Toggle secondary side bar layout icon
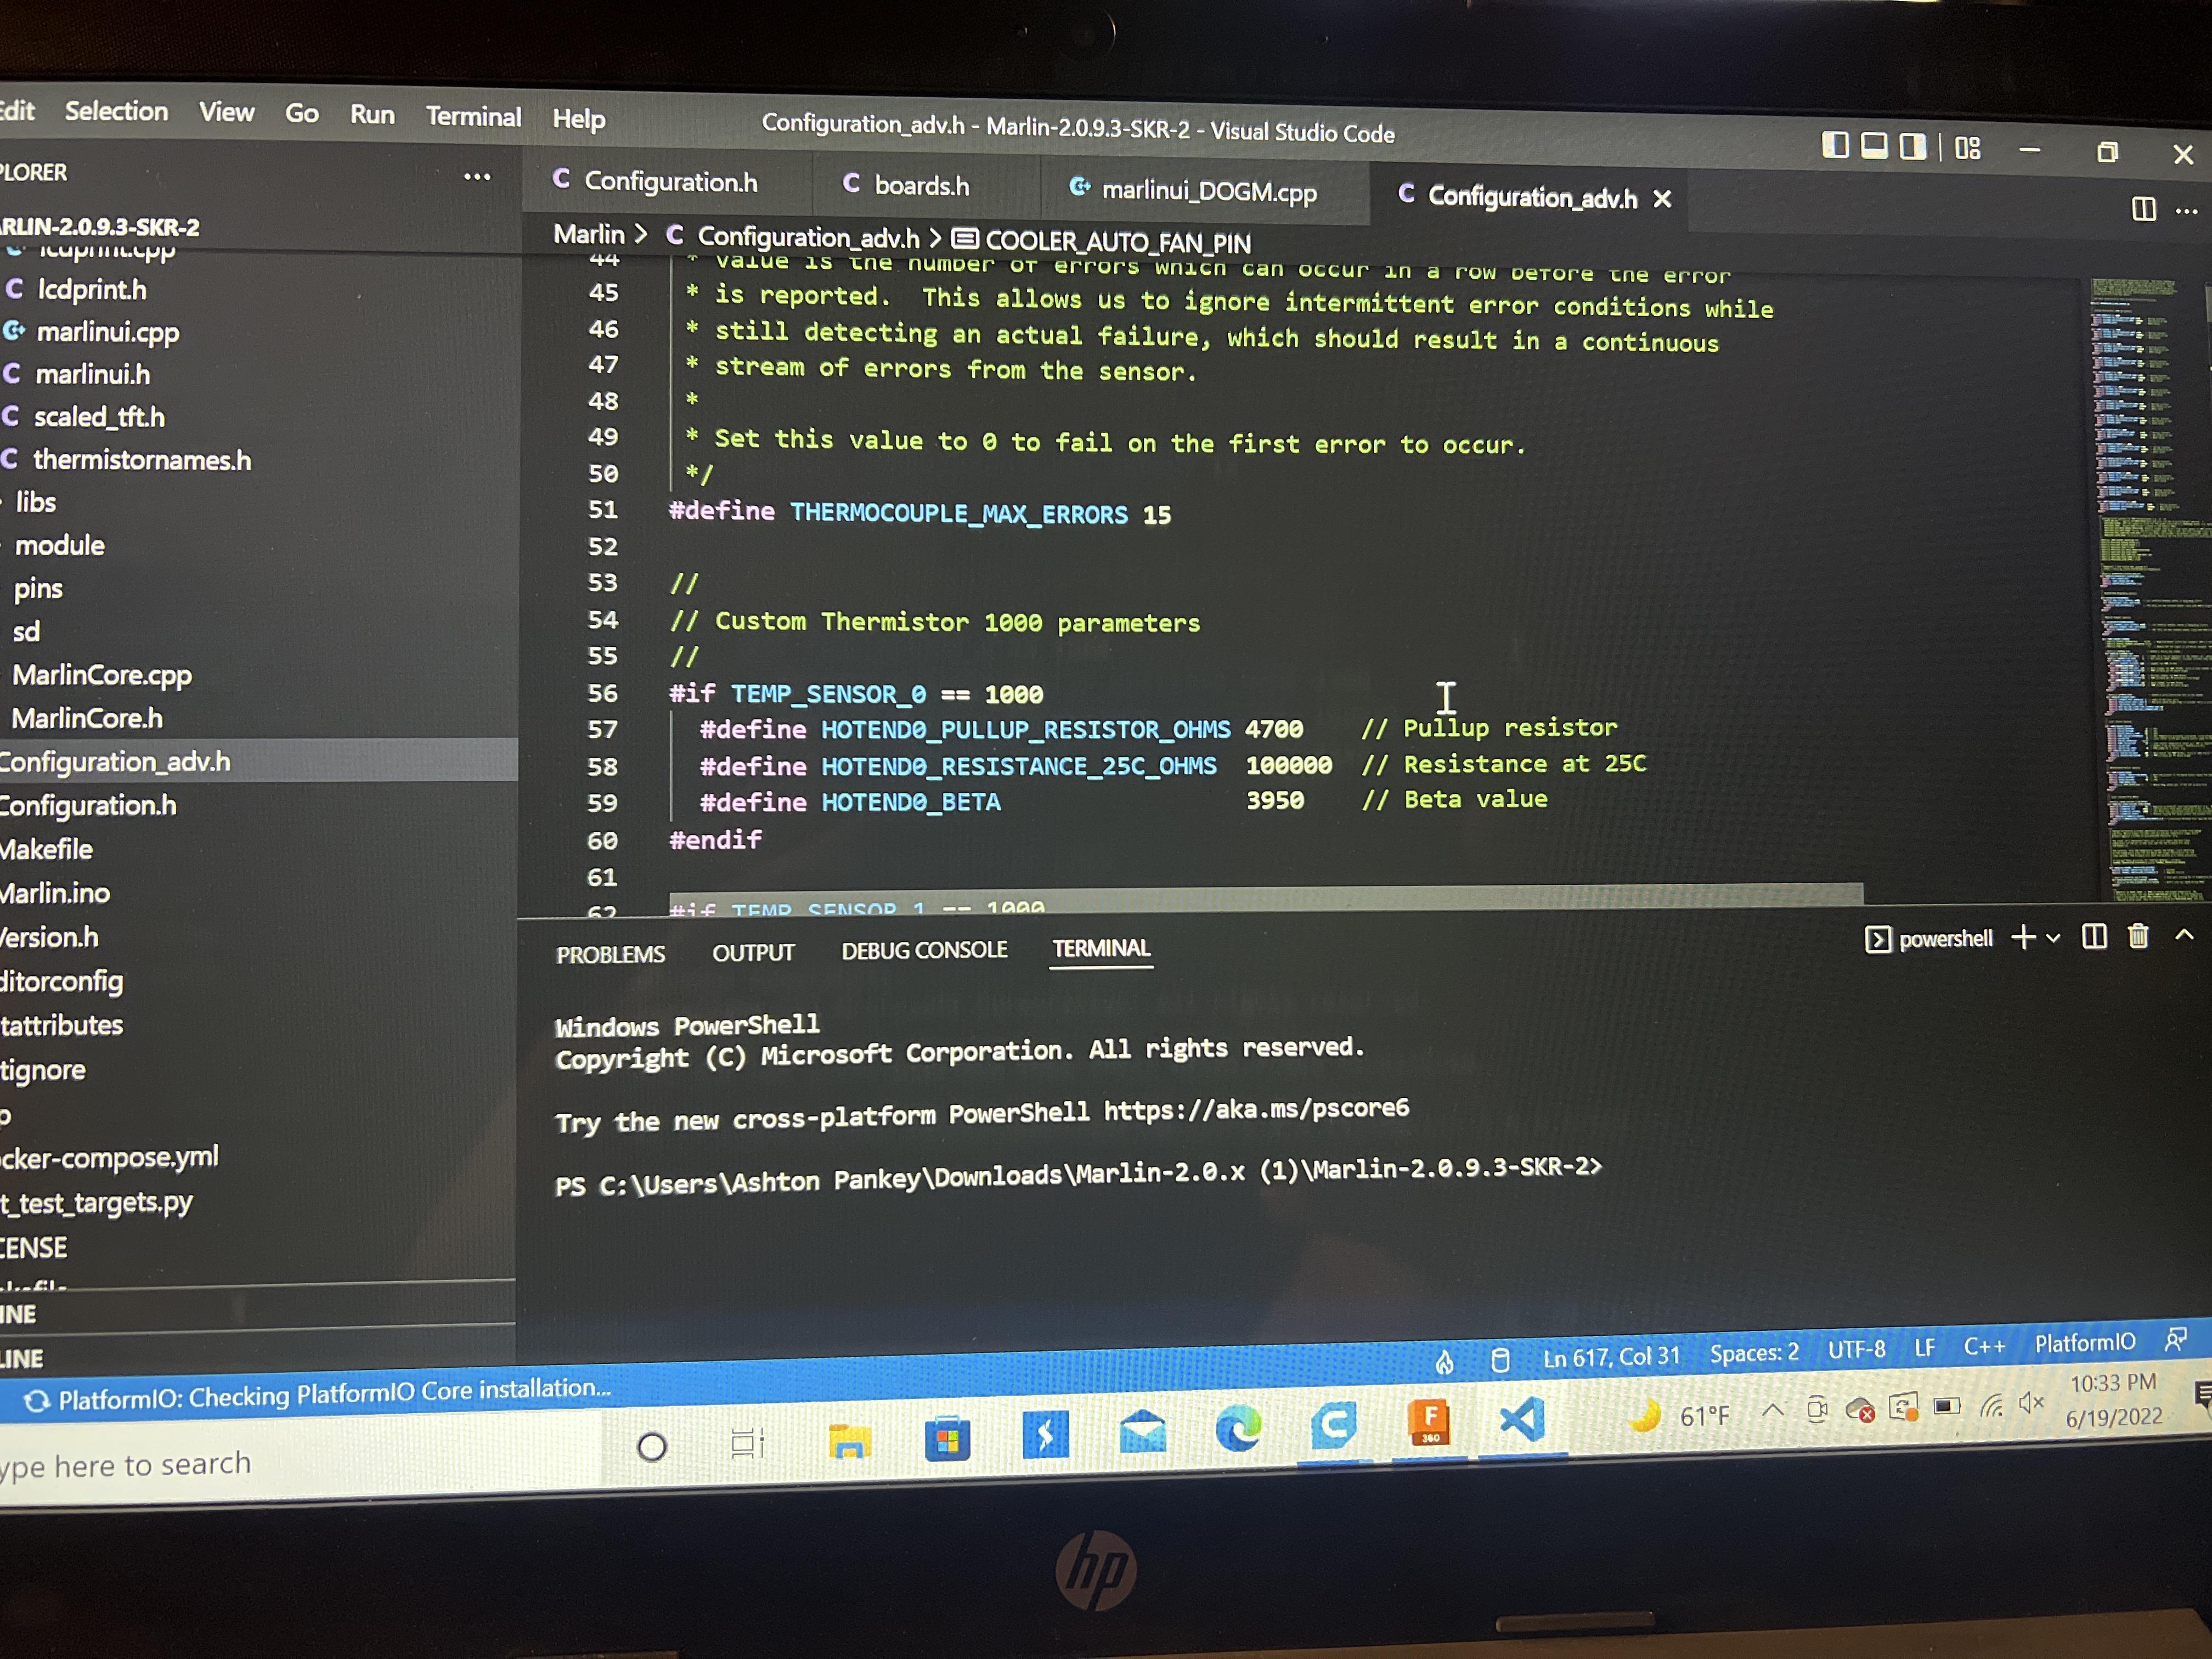 (x=1912, y=147)
